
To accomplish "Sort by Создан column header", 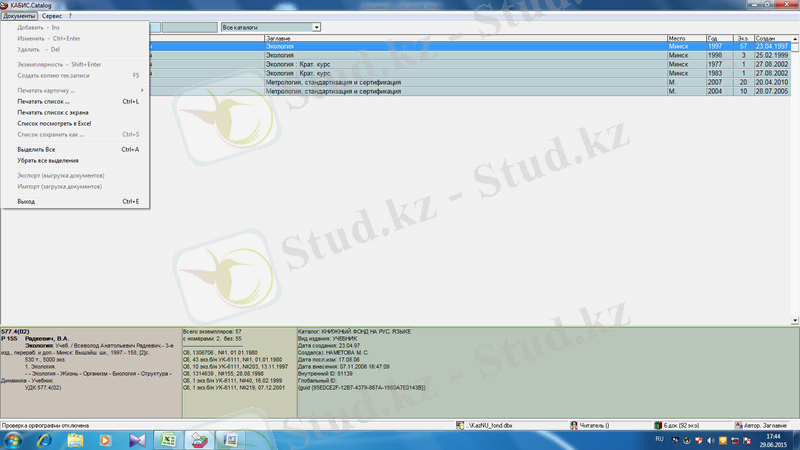I will click(772, 38).
